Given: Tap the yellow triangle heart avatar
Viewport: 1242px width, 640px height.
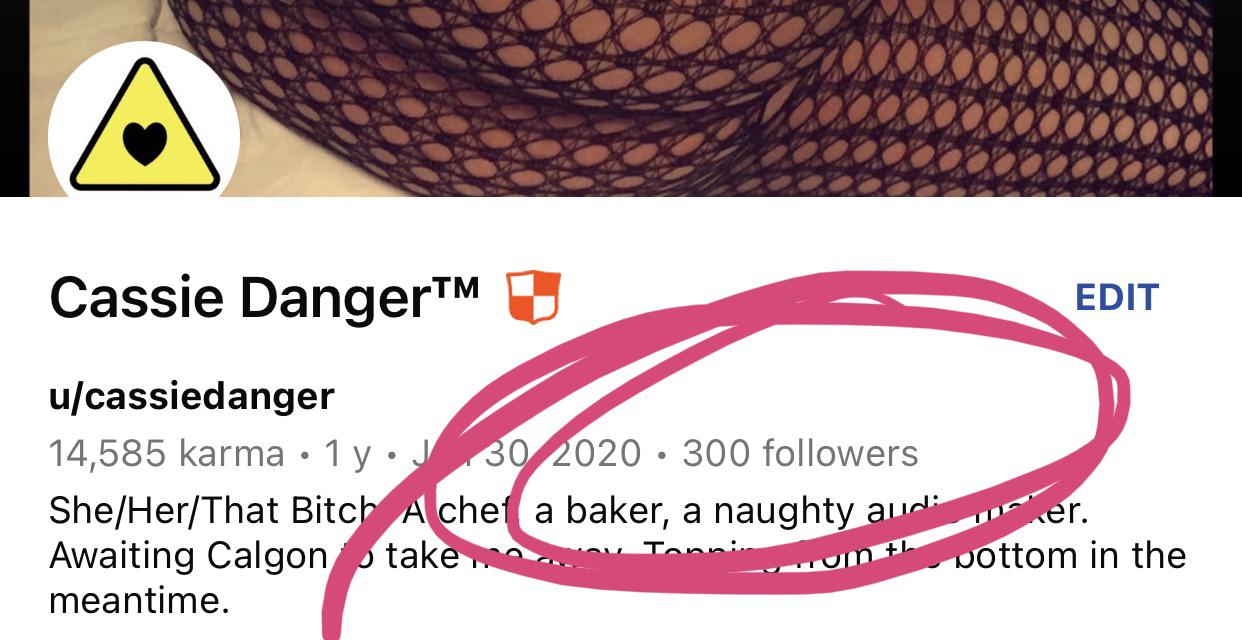Looking at the screenshot, I should (x=144, y=123).
